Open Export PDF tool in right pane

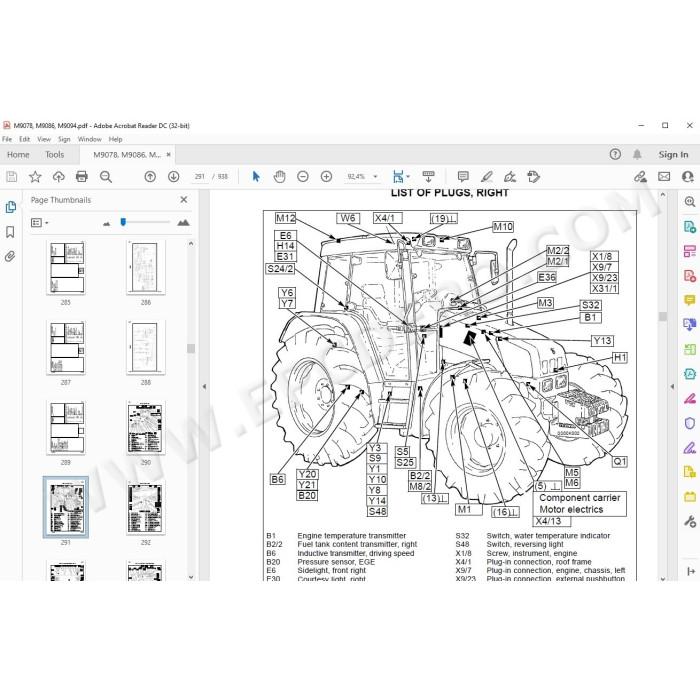click(x=690, y=226)
